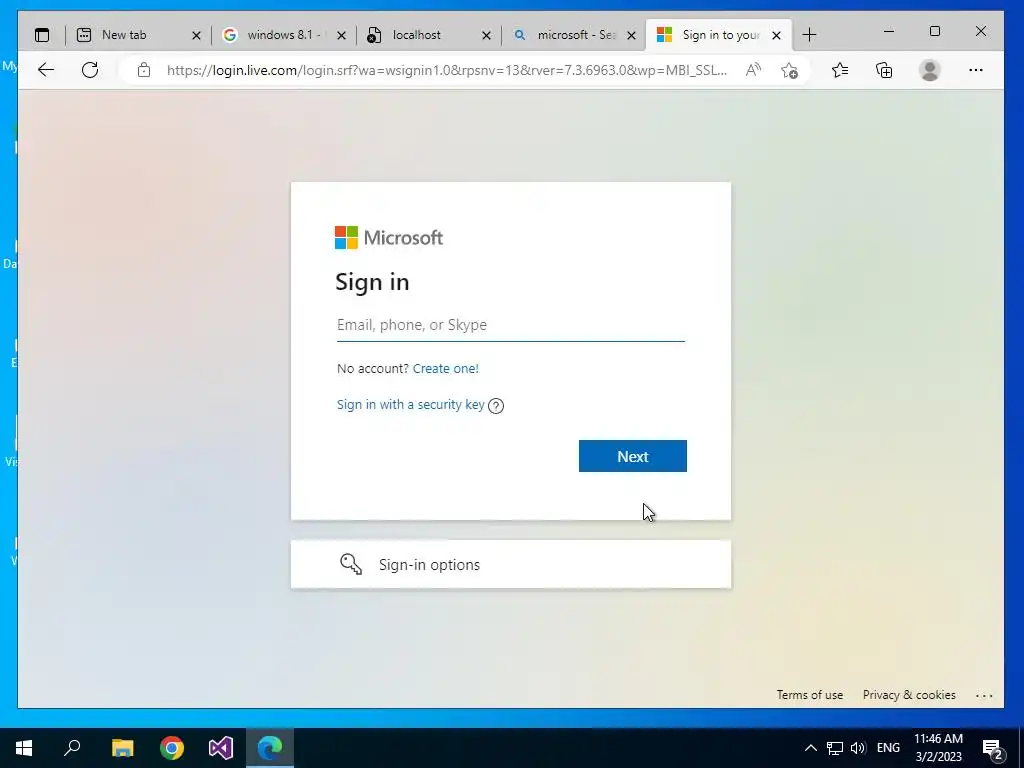Open the browser profile menu
The image size is (1024, 768).
tap(929, 70)
